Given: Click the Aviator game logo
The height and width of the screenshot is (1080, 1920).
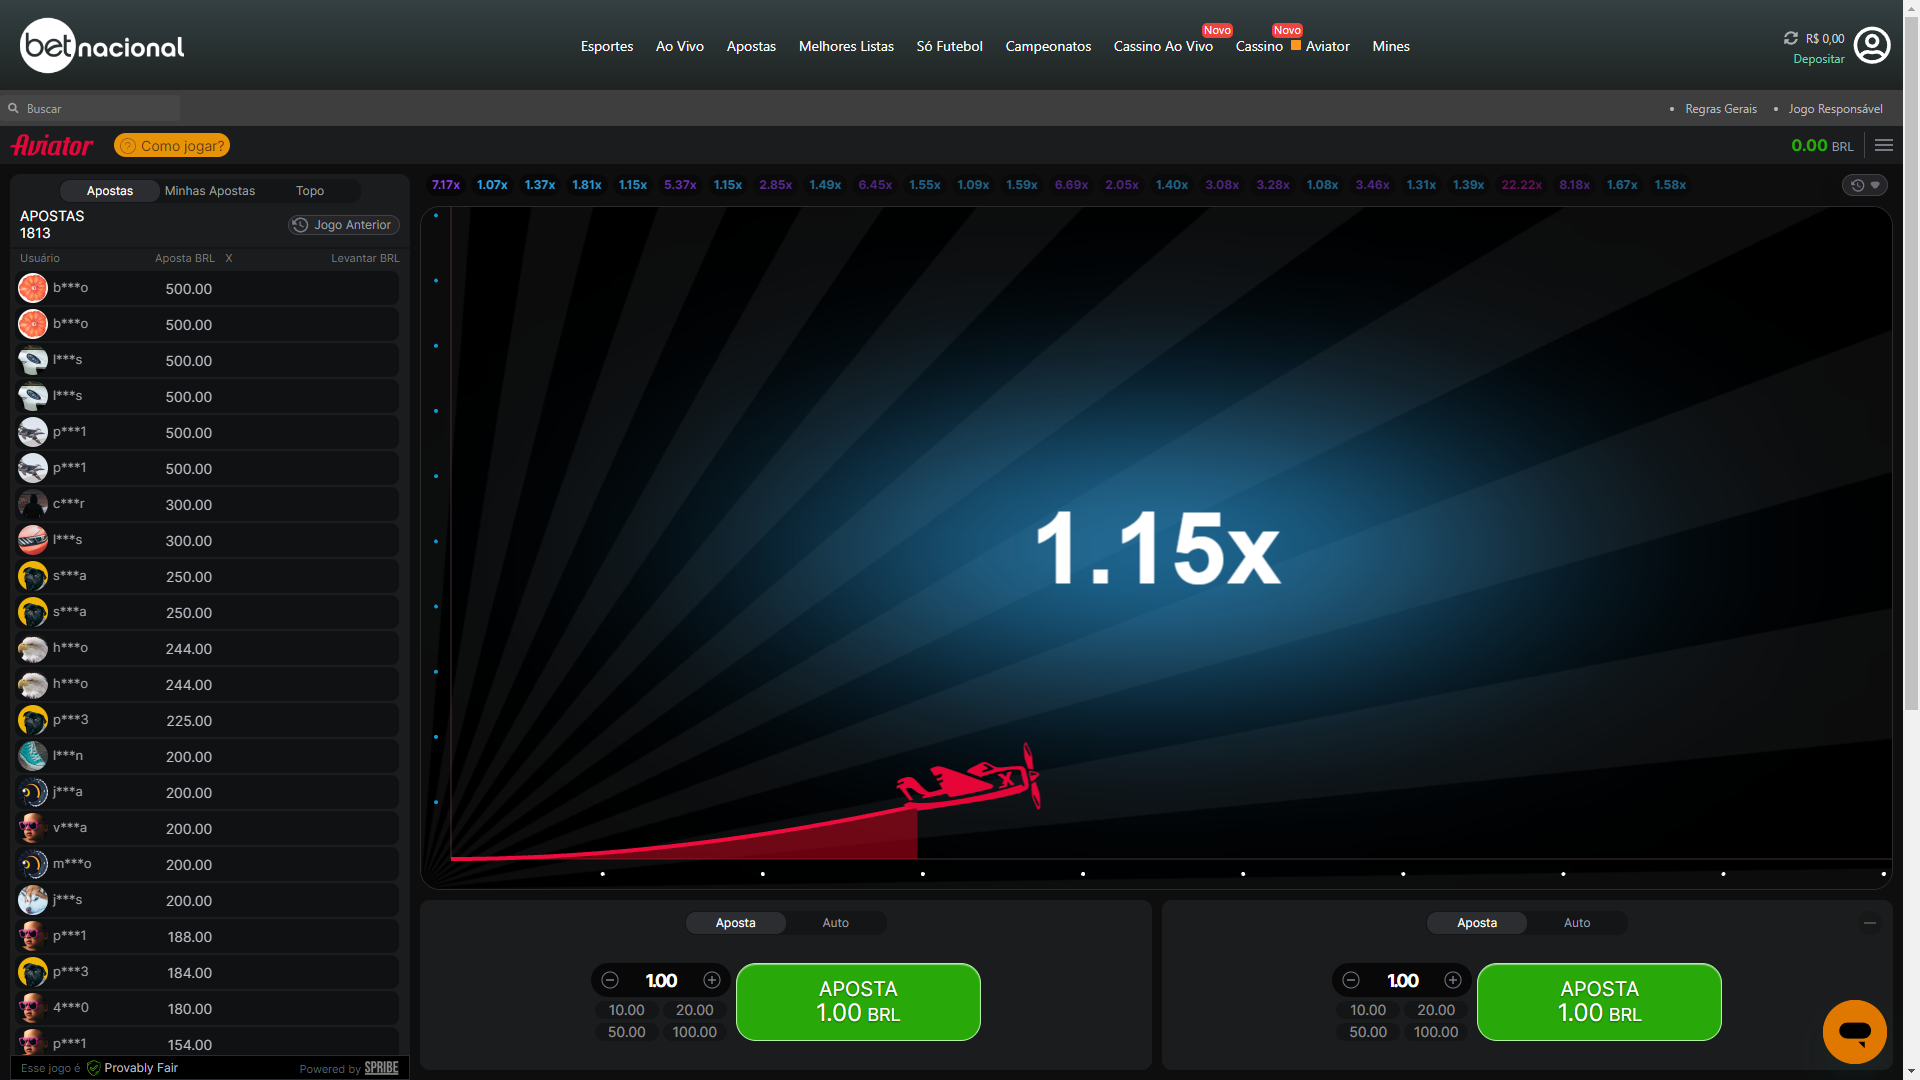Looking at the screenshot, I should point(52,146).
